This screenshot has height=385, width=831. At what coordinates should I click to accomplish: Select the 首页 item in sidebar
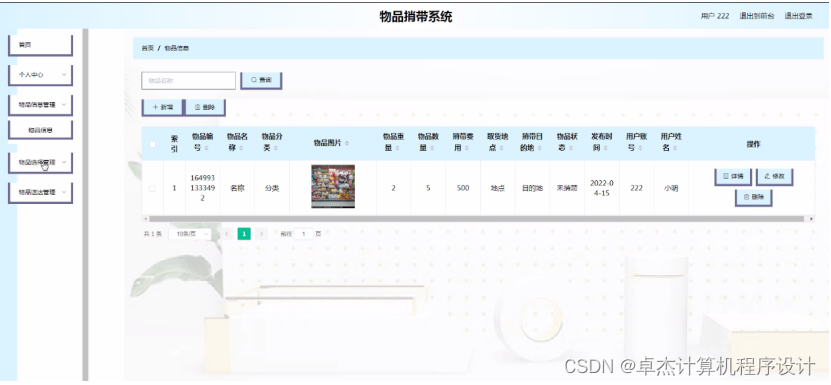click(40, 45)
